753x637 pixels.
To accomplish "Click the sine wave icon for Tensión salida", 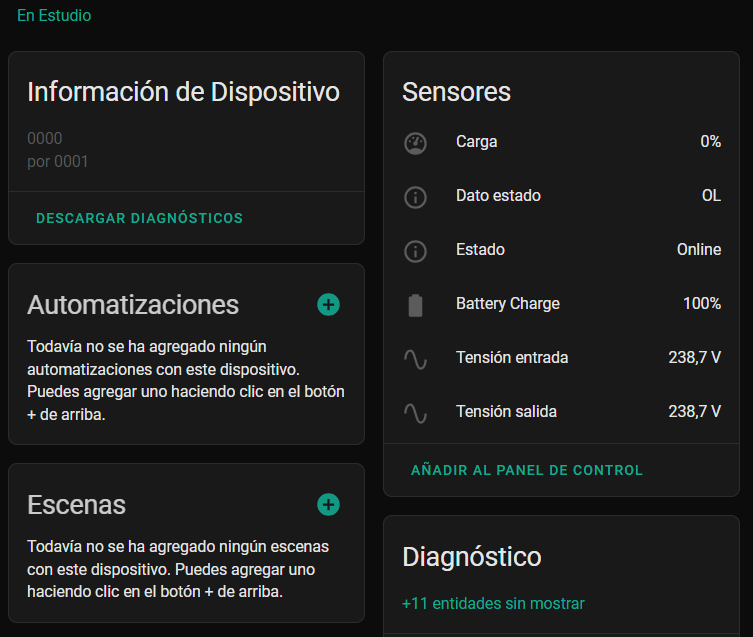I will pos(415,412).
